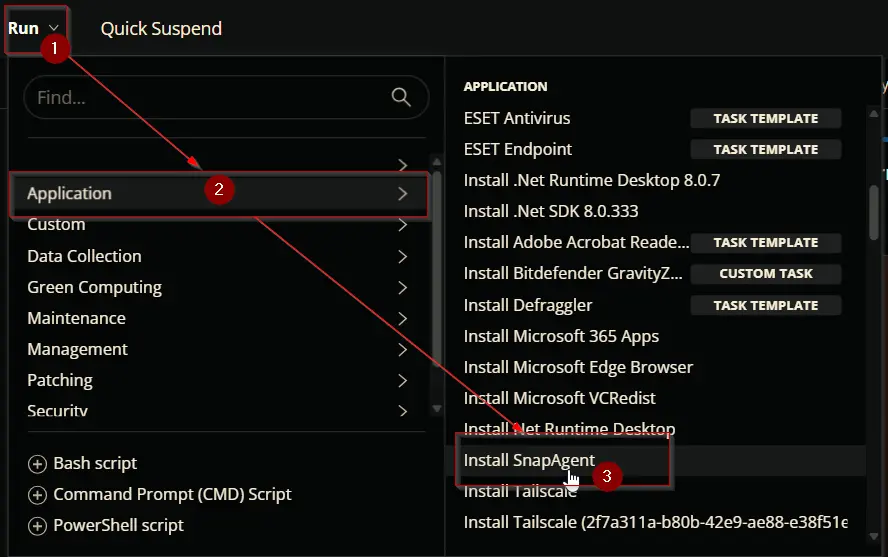888x557 pixels.
Task: Open the Green Computing category
Action: [95, 288]
